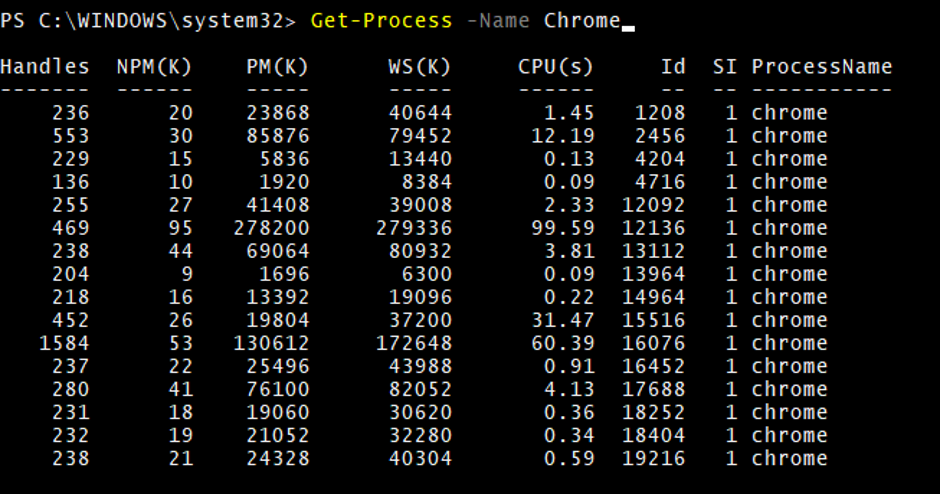The width and height of the screenshot is (940, 494).
Task: Click NPM value 9 for Id 13964
Action: pyautogui.click(x=187, y=275)
